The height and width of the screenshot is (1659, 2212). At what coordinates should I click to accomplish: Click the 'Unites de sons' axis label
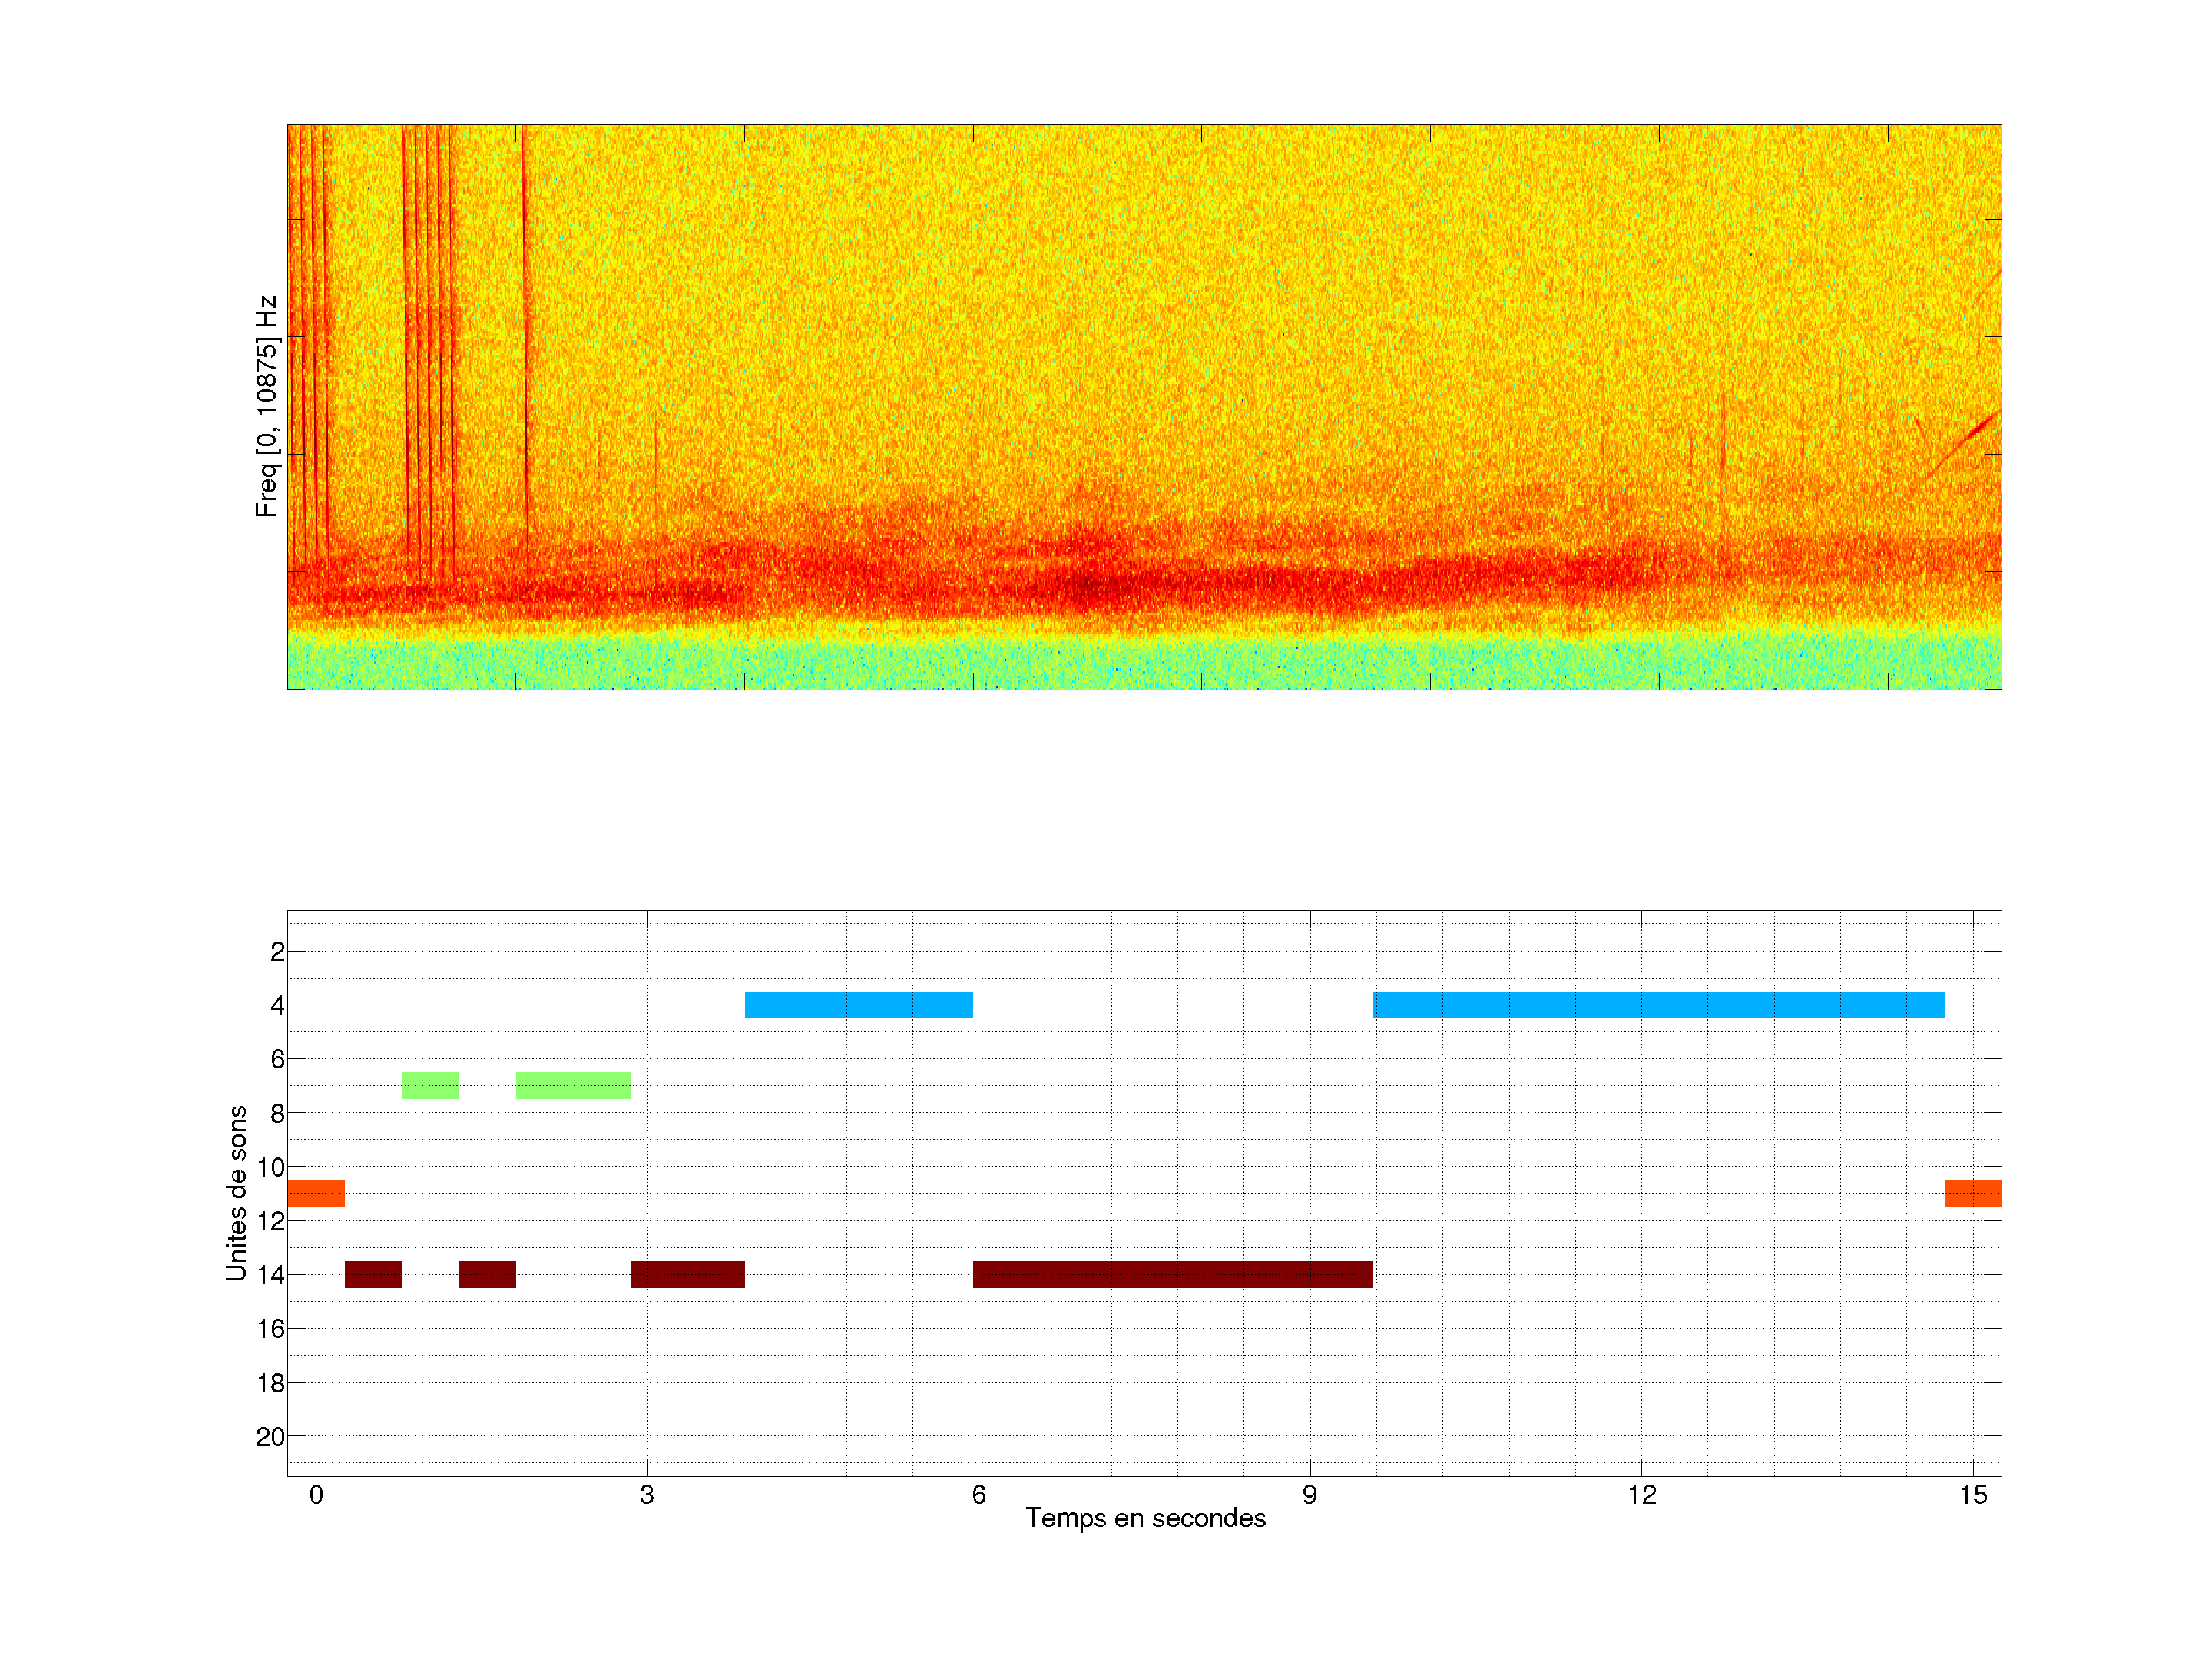(236, 1192)
